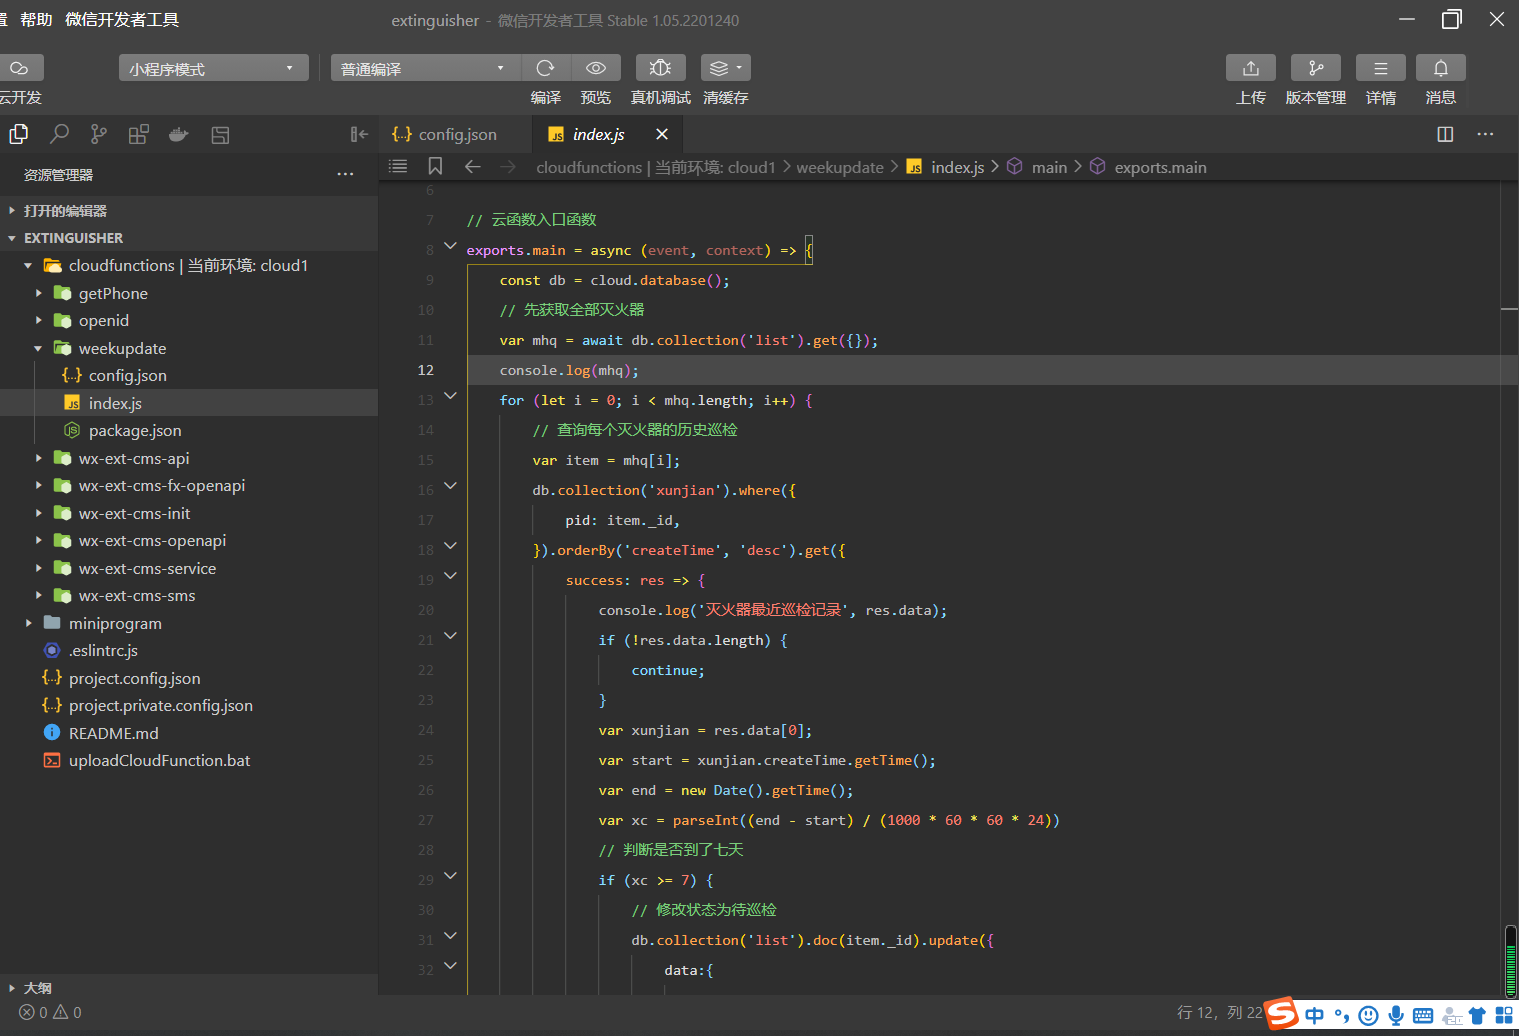
Task: Open the 普通编译 compile mode dropdown
Action: (x=426, y=68)
